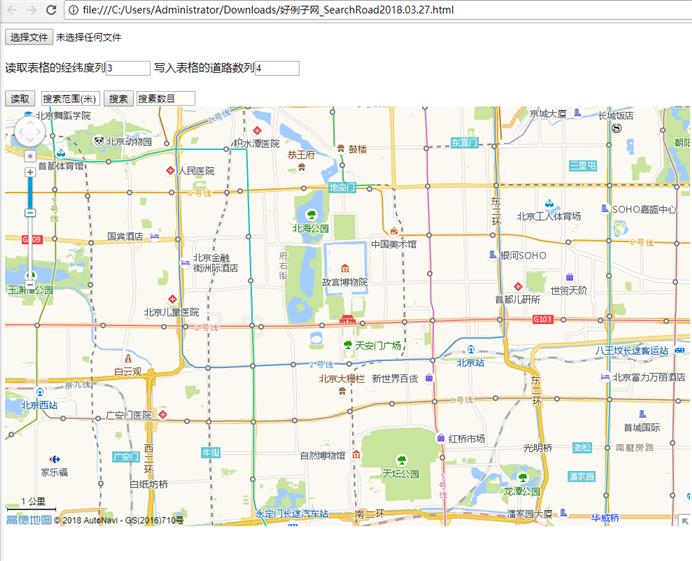Click the 北京西站 railway station icon

(41, 392)
